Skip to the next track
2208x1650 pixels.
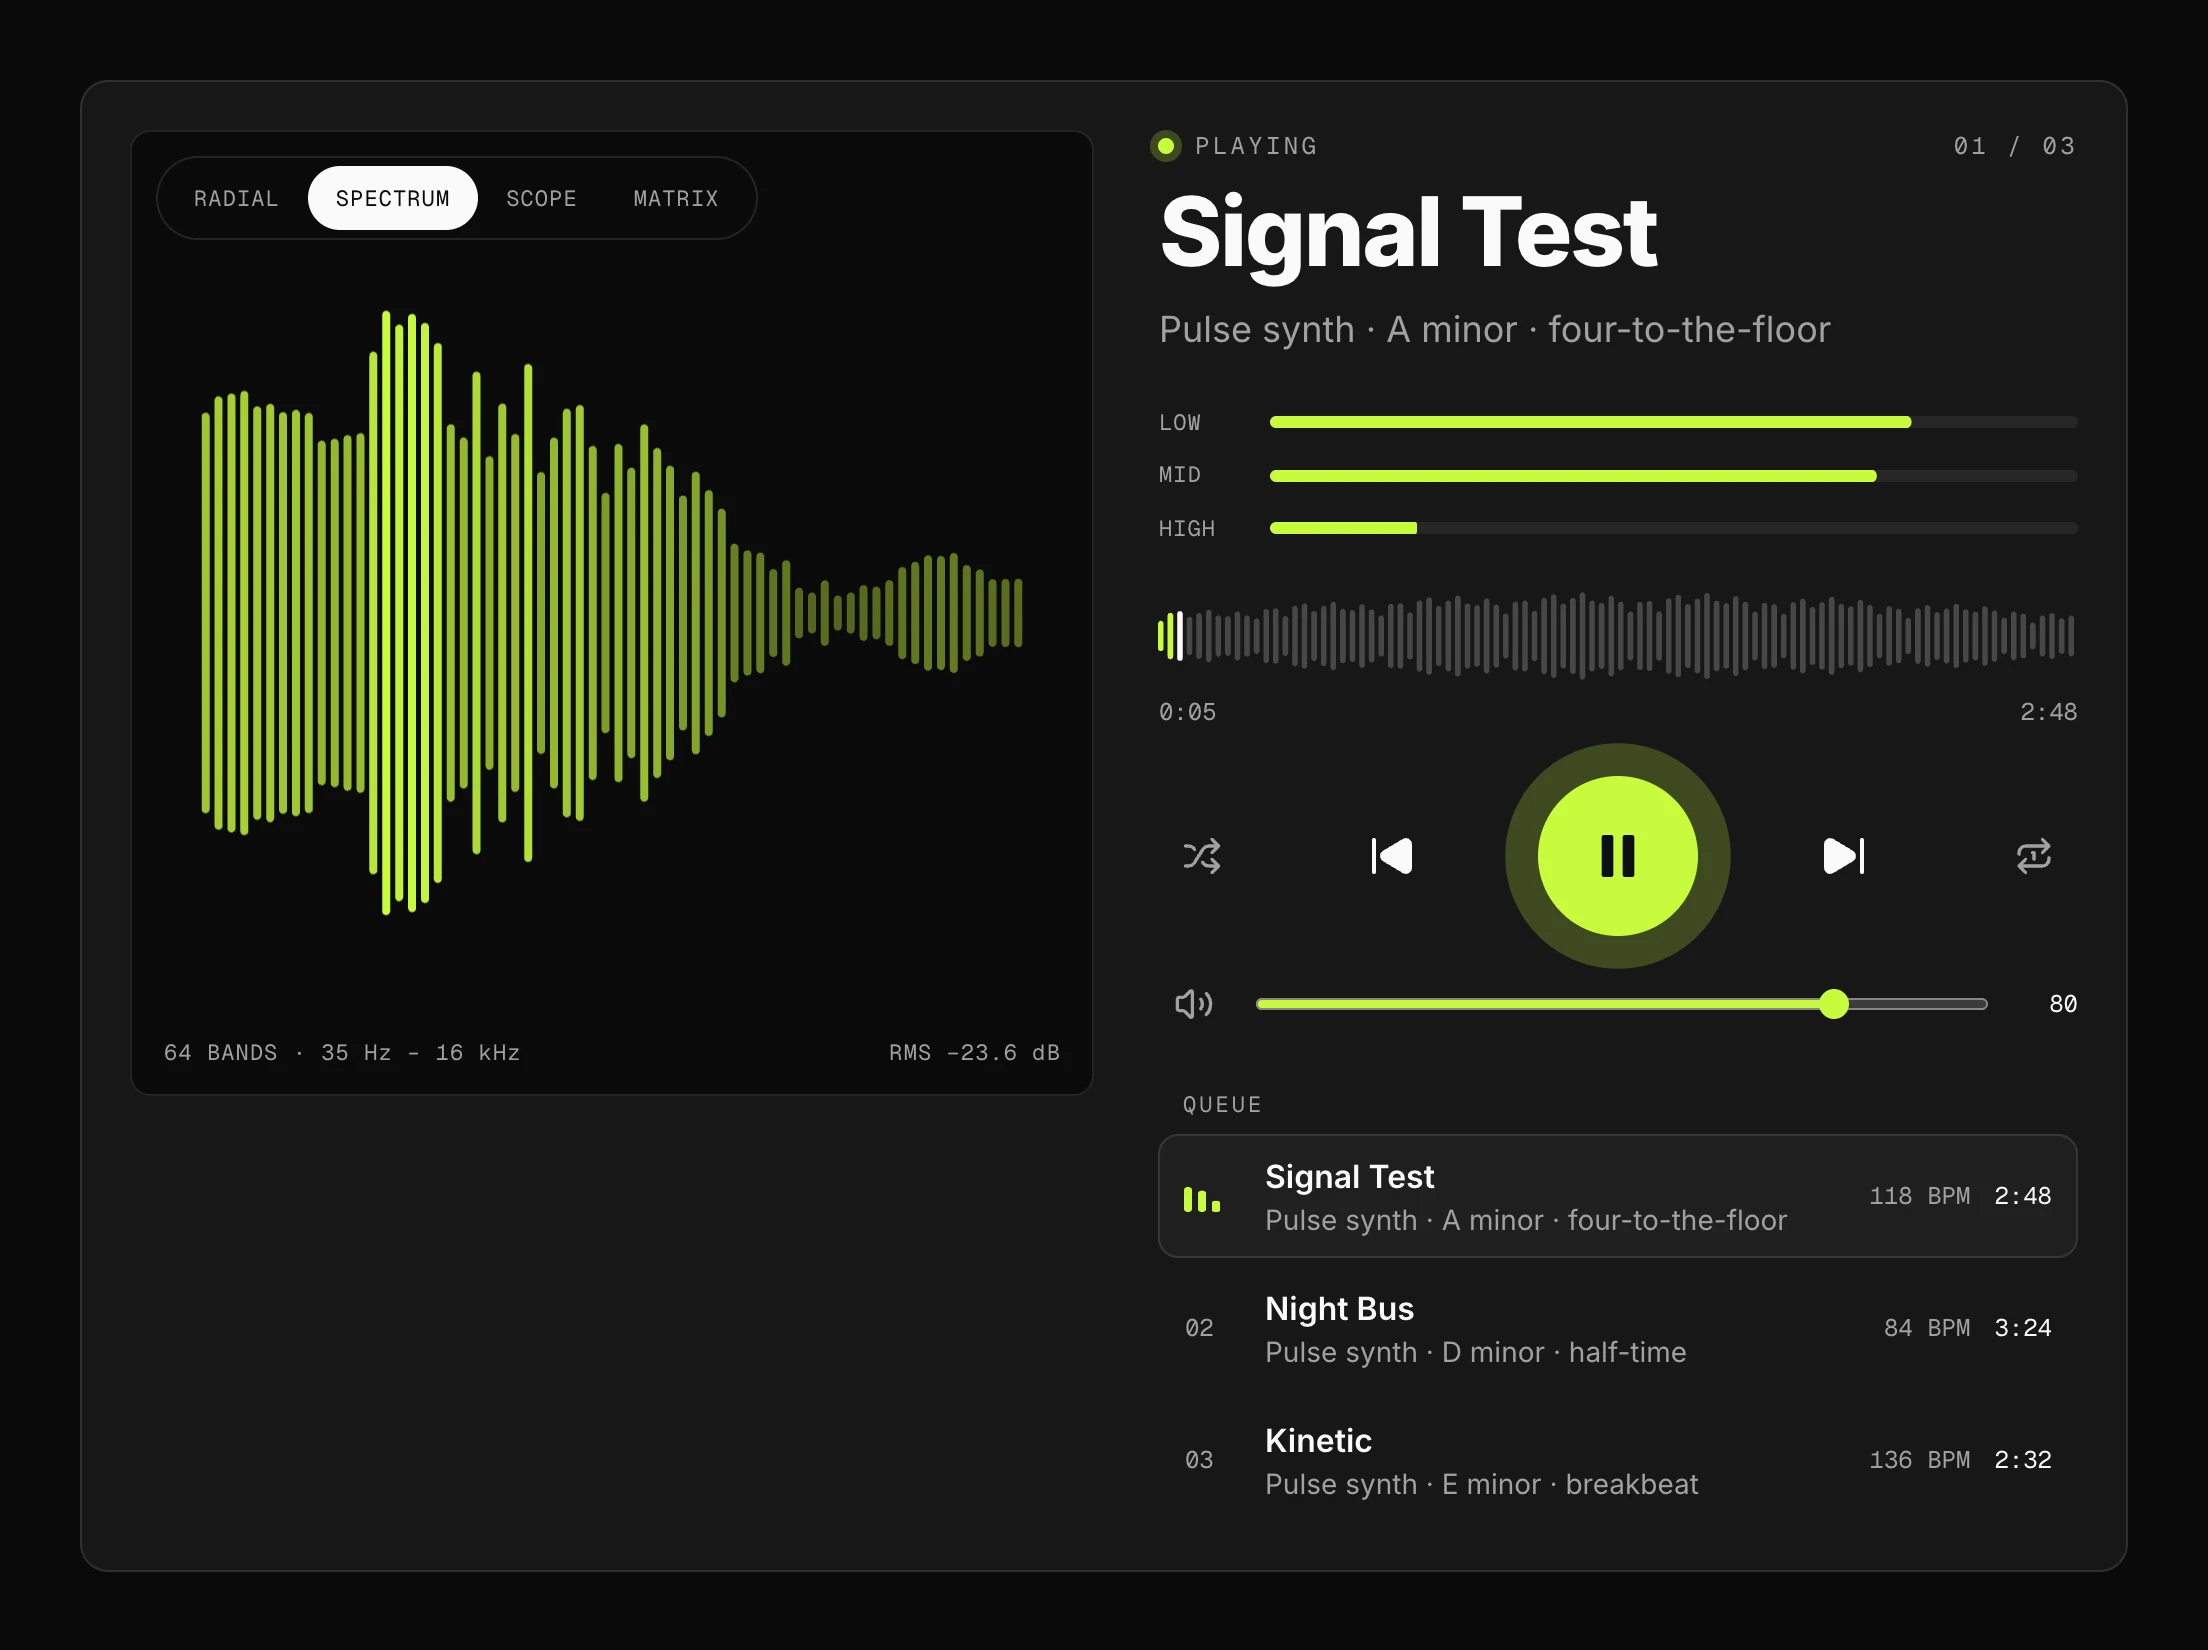pos(1843,856)
